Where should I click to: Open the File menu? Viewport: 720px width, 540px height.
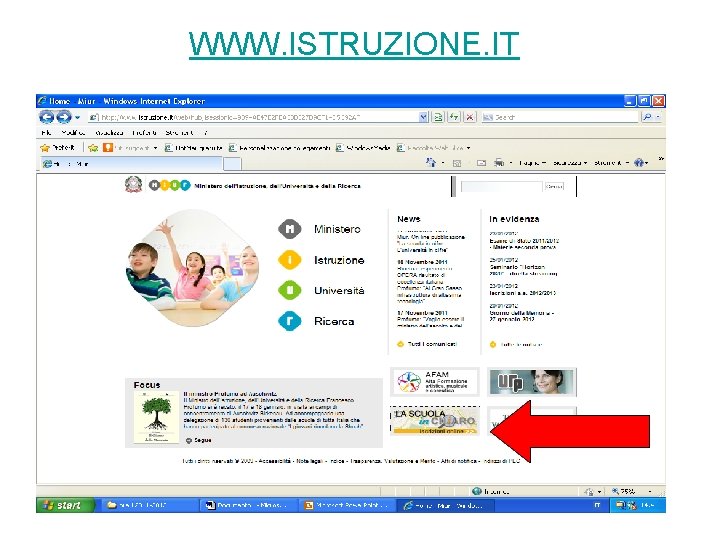coord(46,133)
